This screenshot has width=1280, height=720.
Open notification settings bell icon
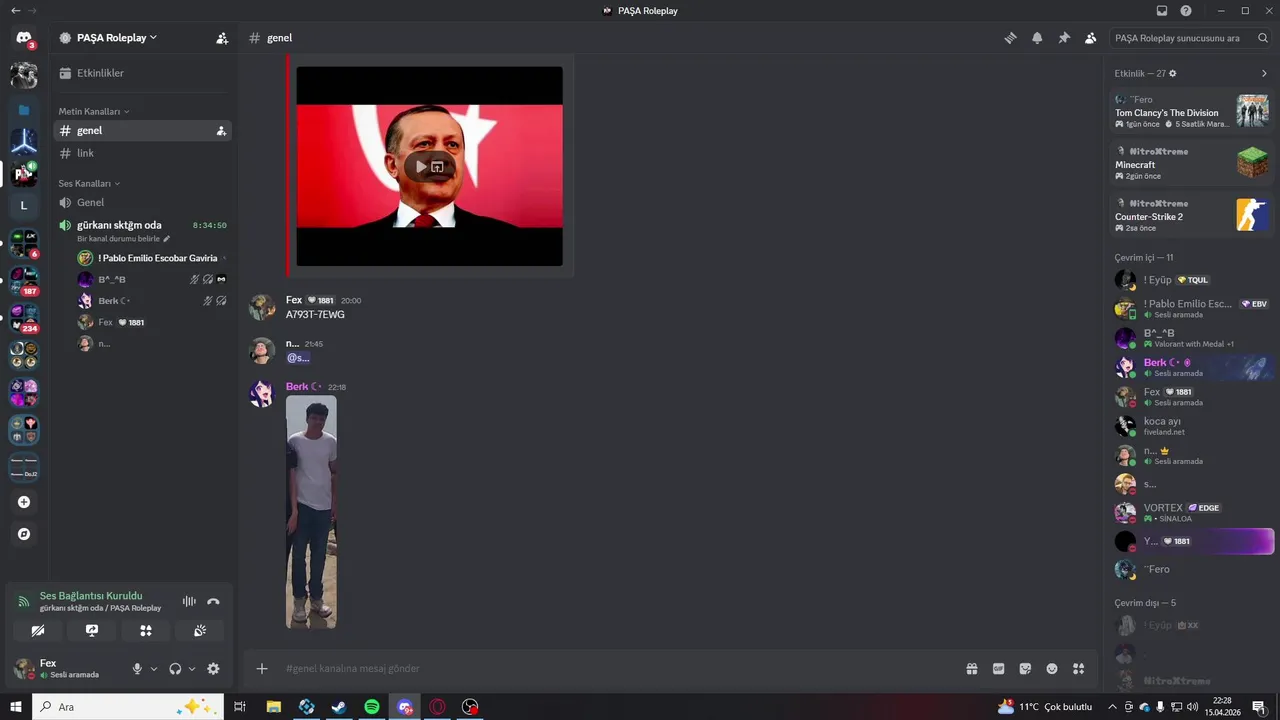pos(1037,38)
